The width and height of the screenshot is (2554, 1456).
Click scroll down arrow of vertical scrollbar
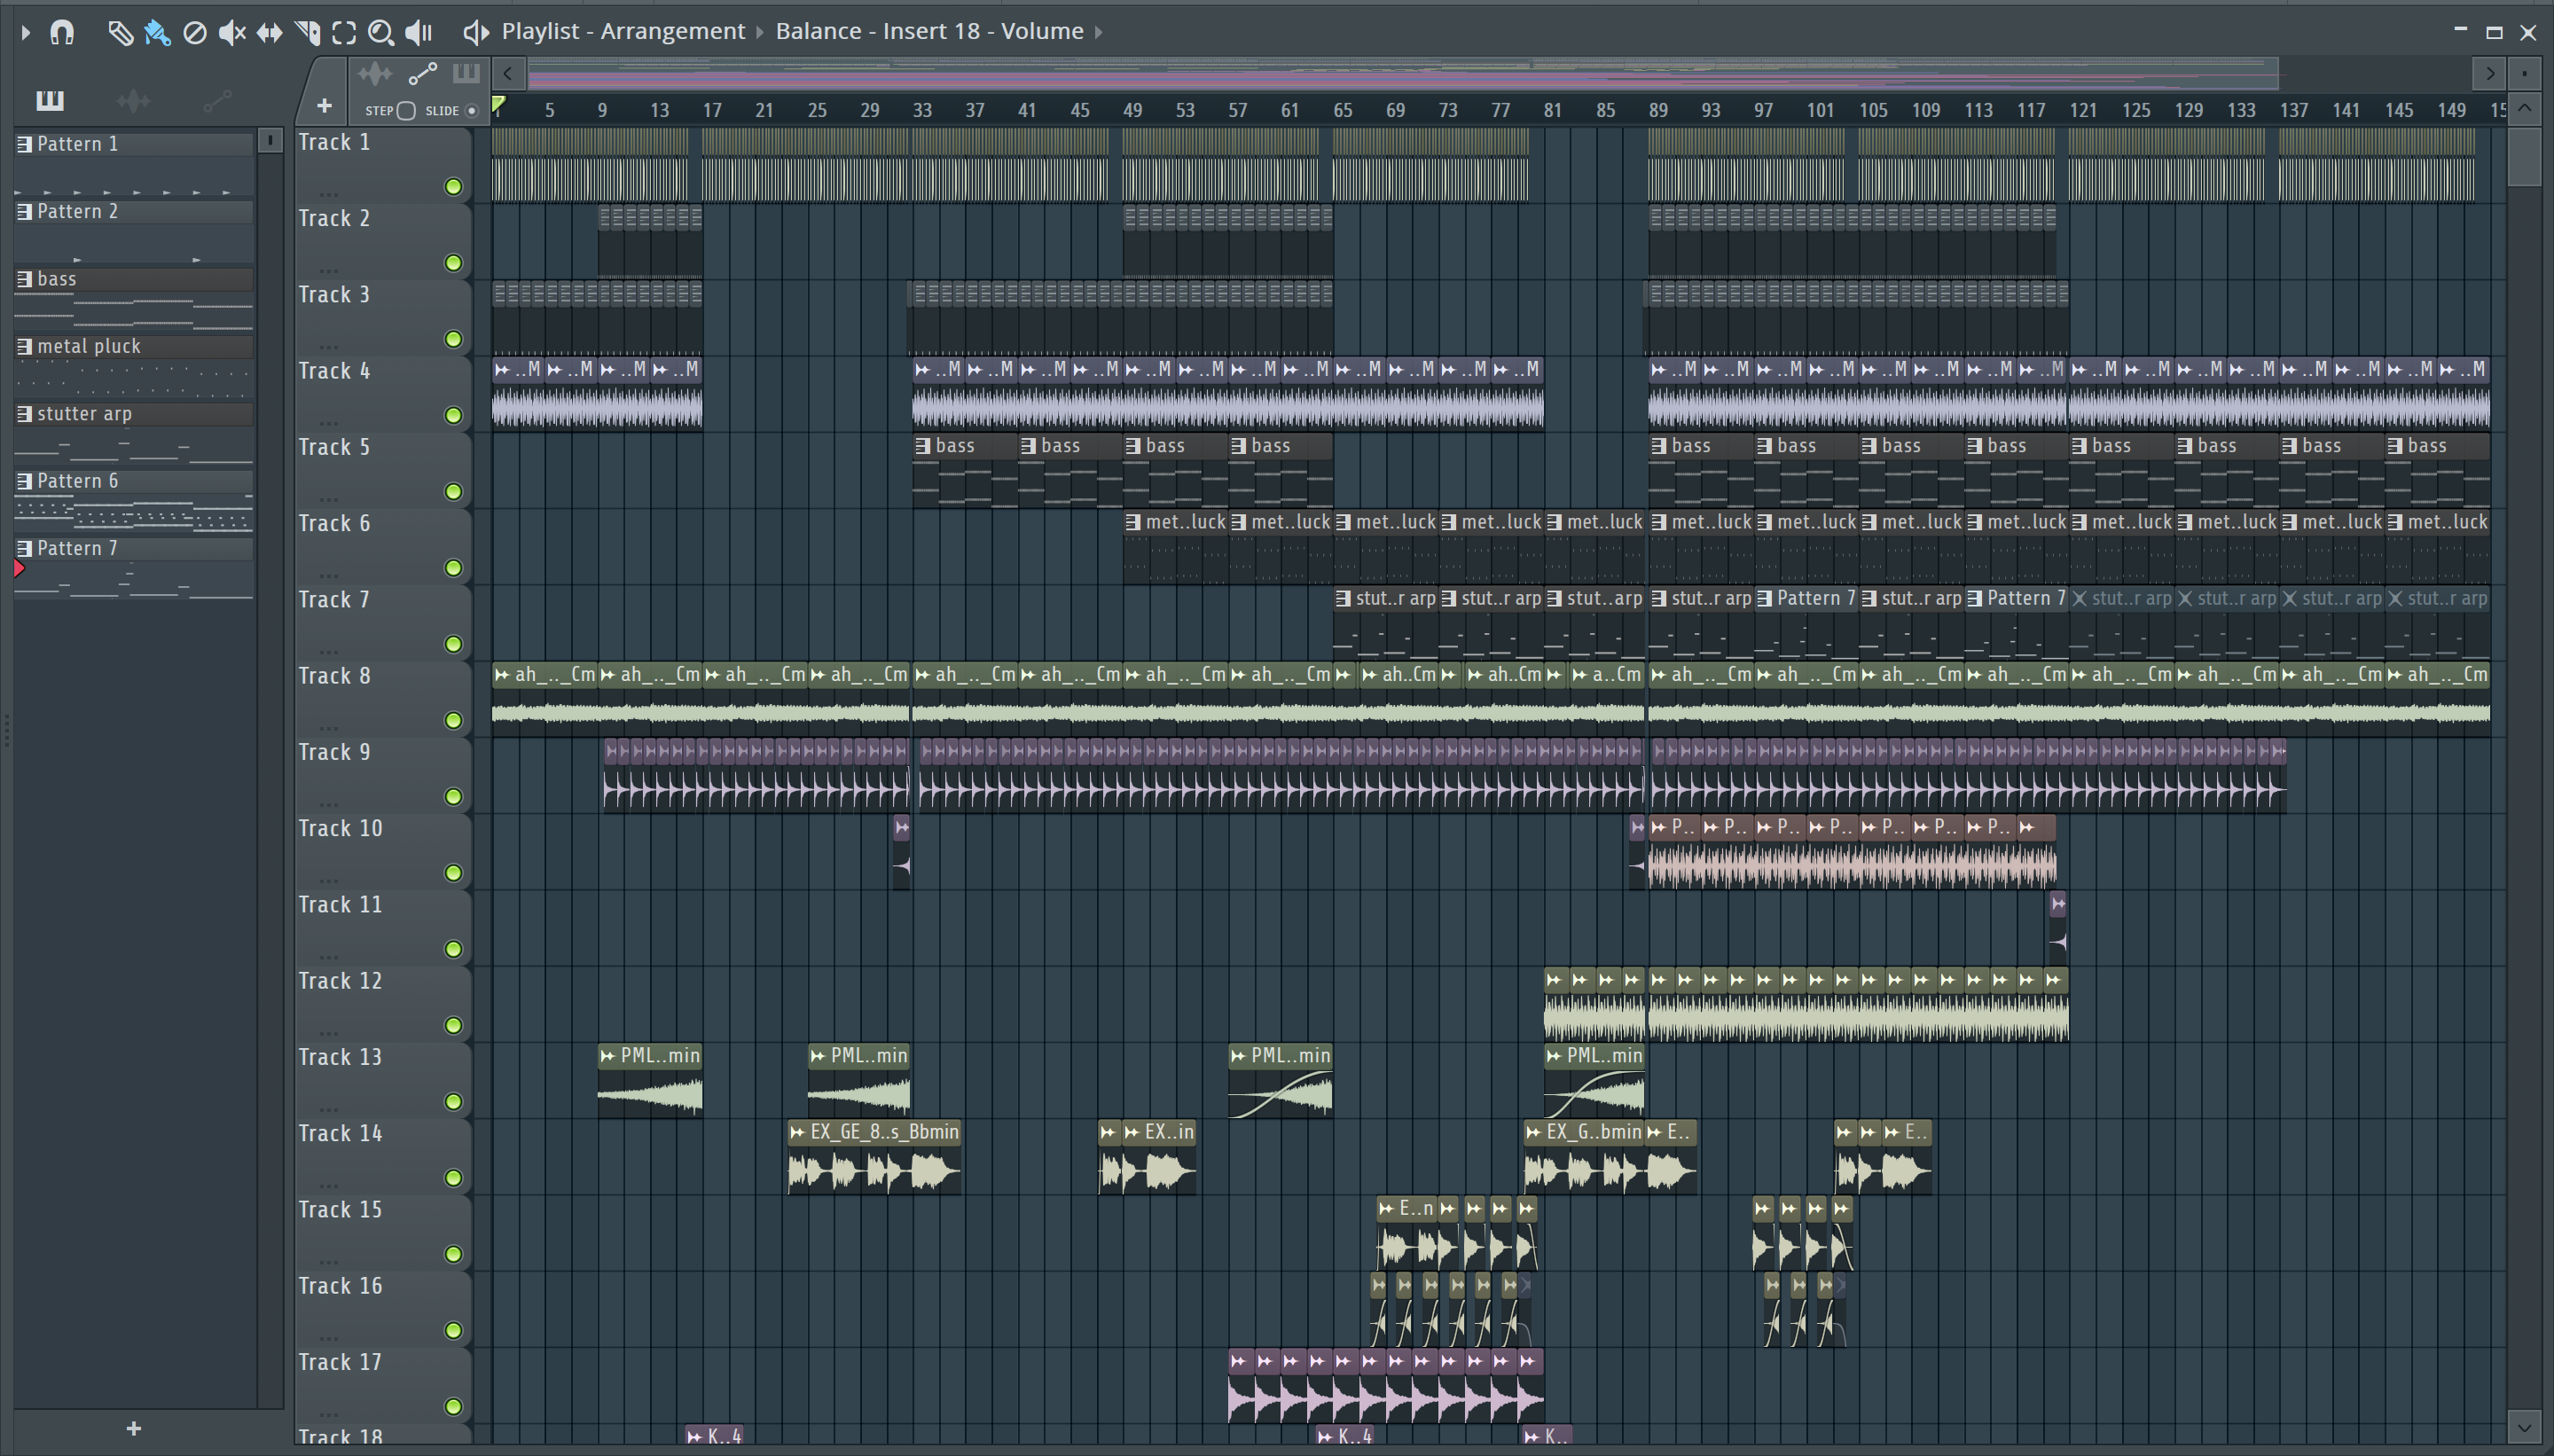(2525, 1426)
